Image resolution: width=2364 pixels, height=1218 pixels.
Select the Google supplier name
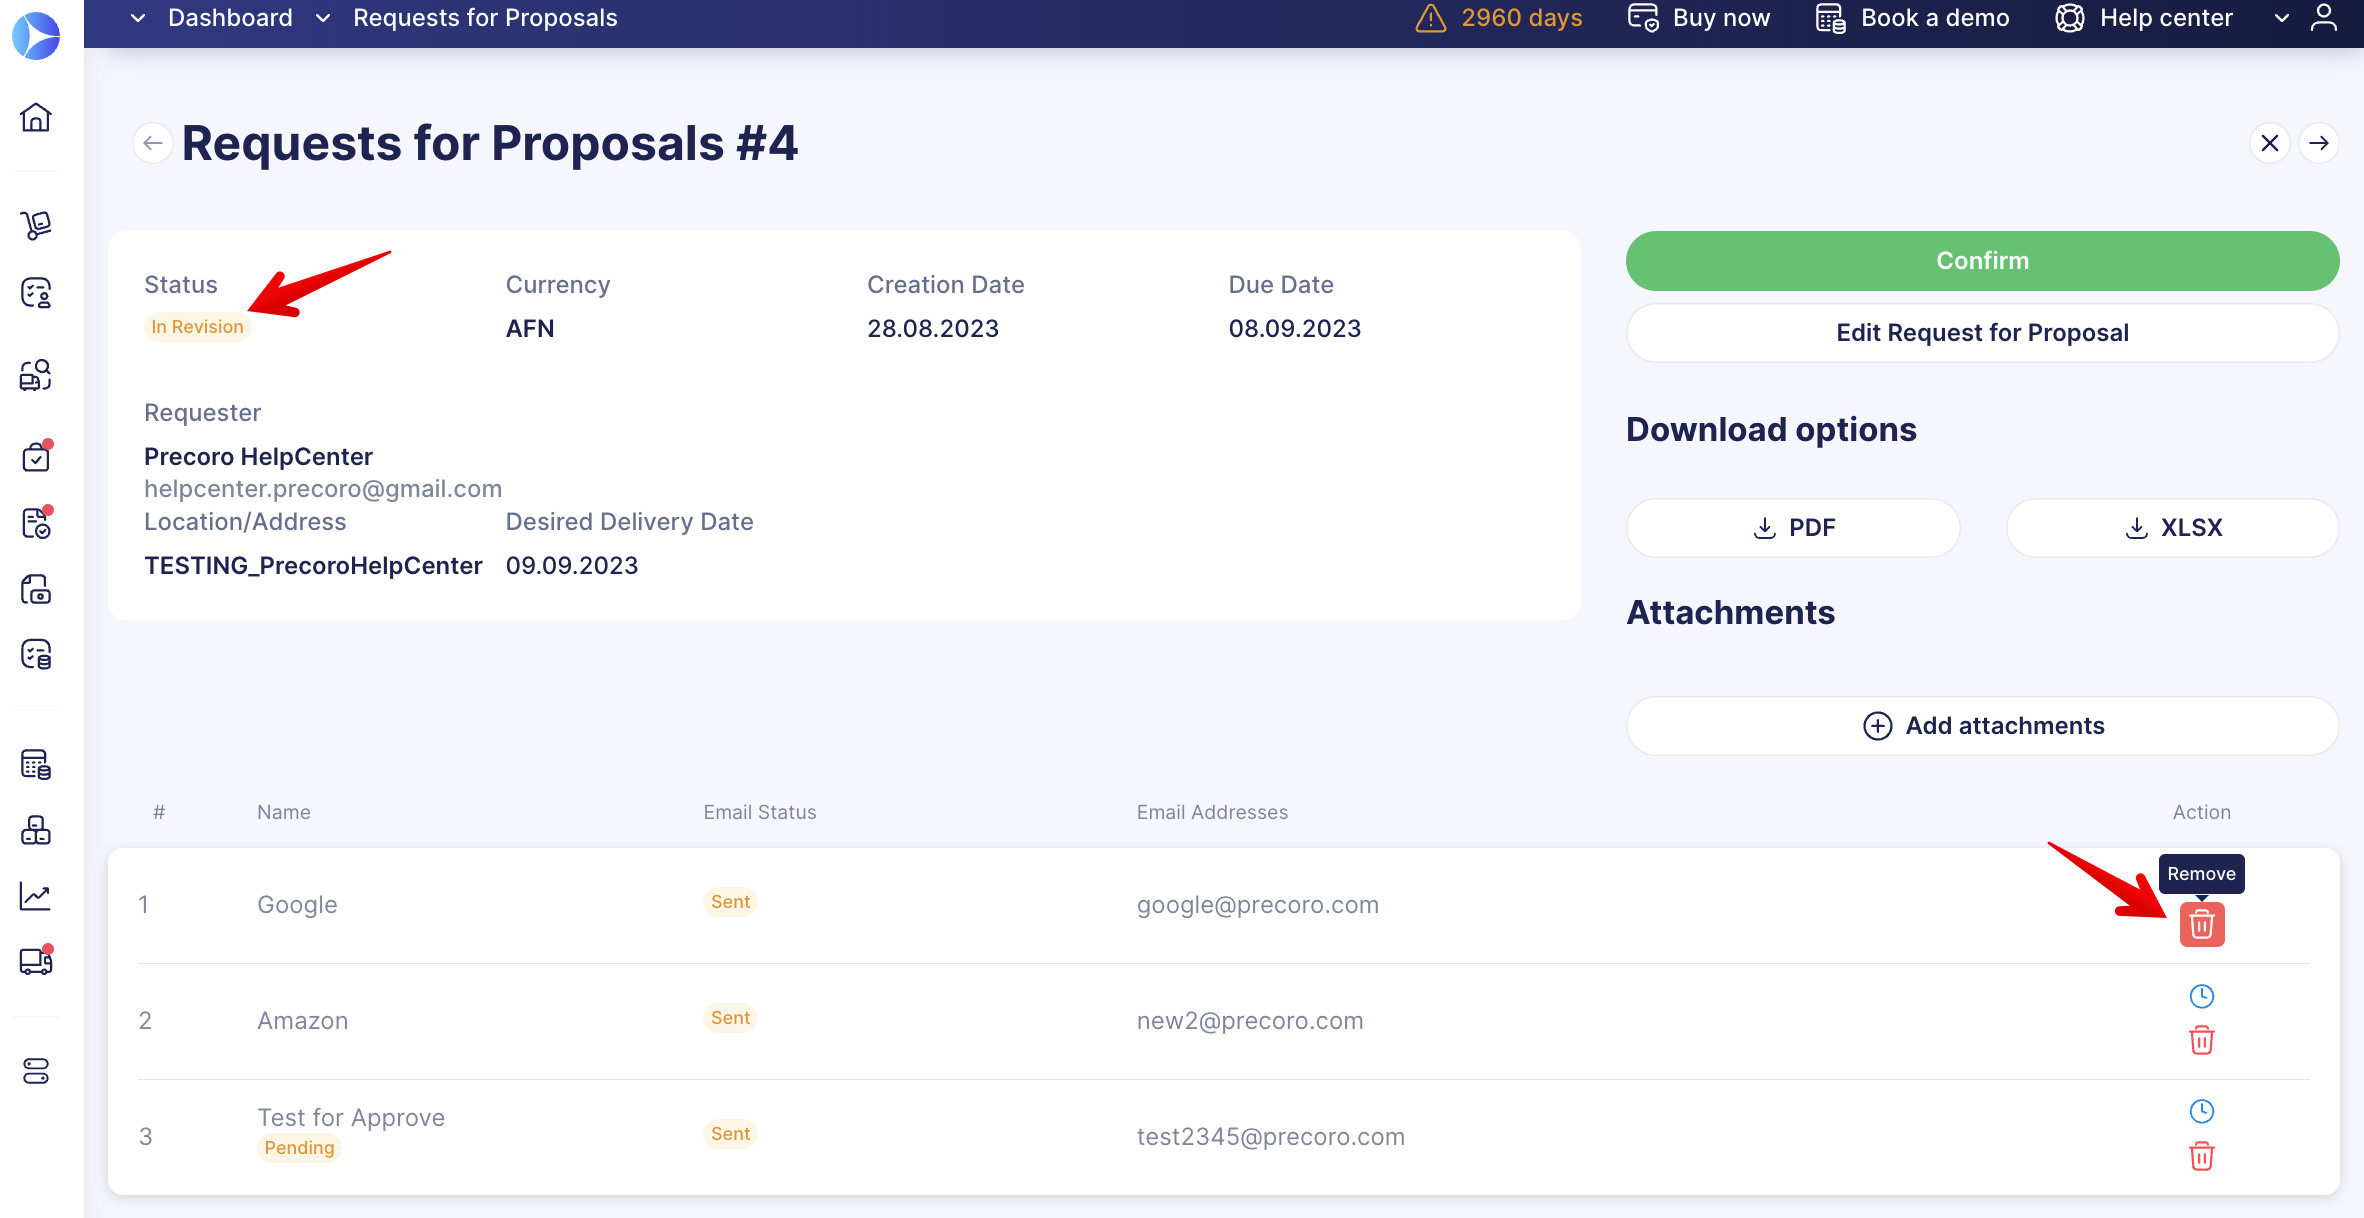pyautogui.click(x=297, y=905)
